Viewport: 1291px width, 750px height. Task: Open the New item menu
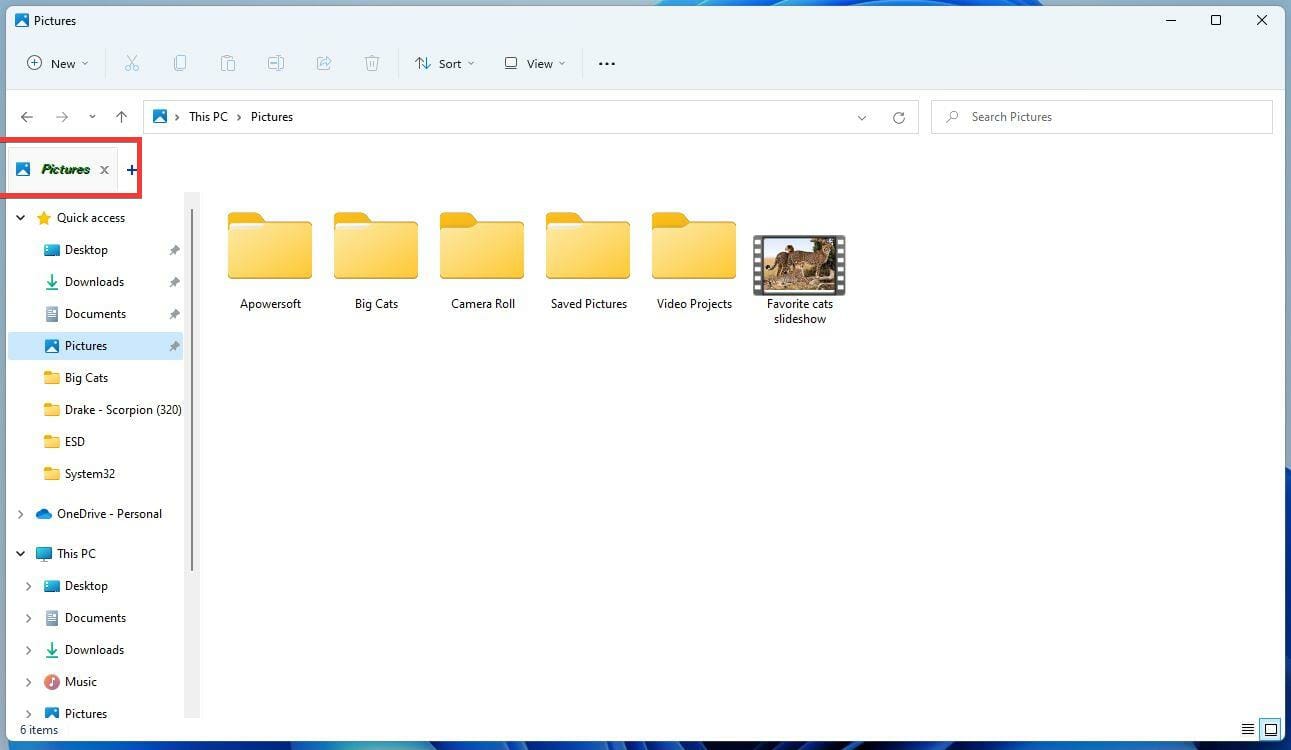(56, 63)
